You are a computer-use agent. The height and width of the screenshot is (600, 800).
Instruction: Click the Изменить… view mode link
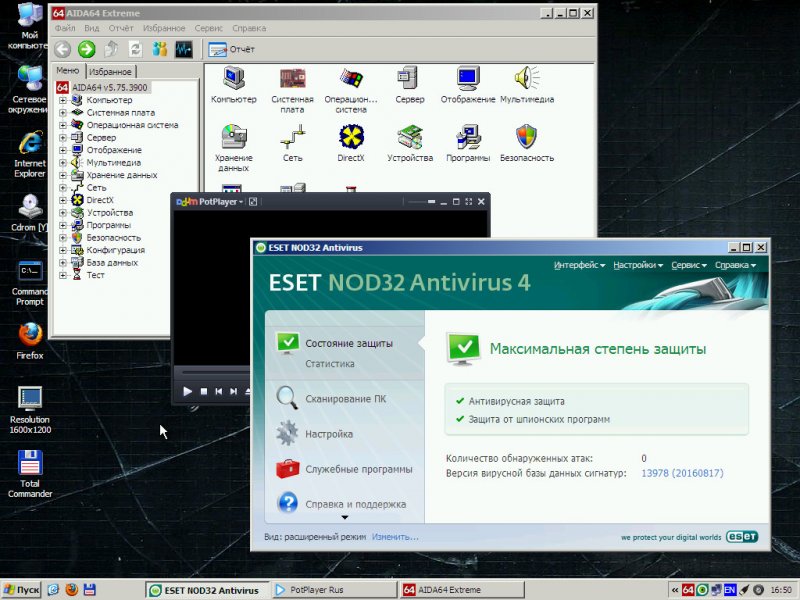[395, 537]
